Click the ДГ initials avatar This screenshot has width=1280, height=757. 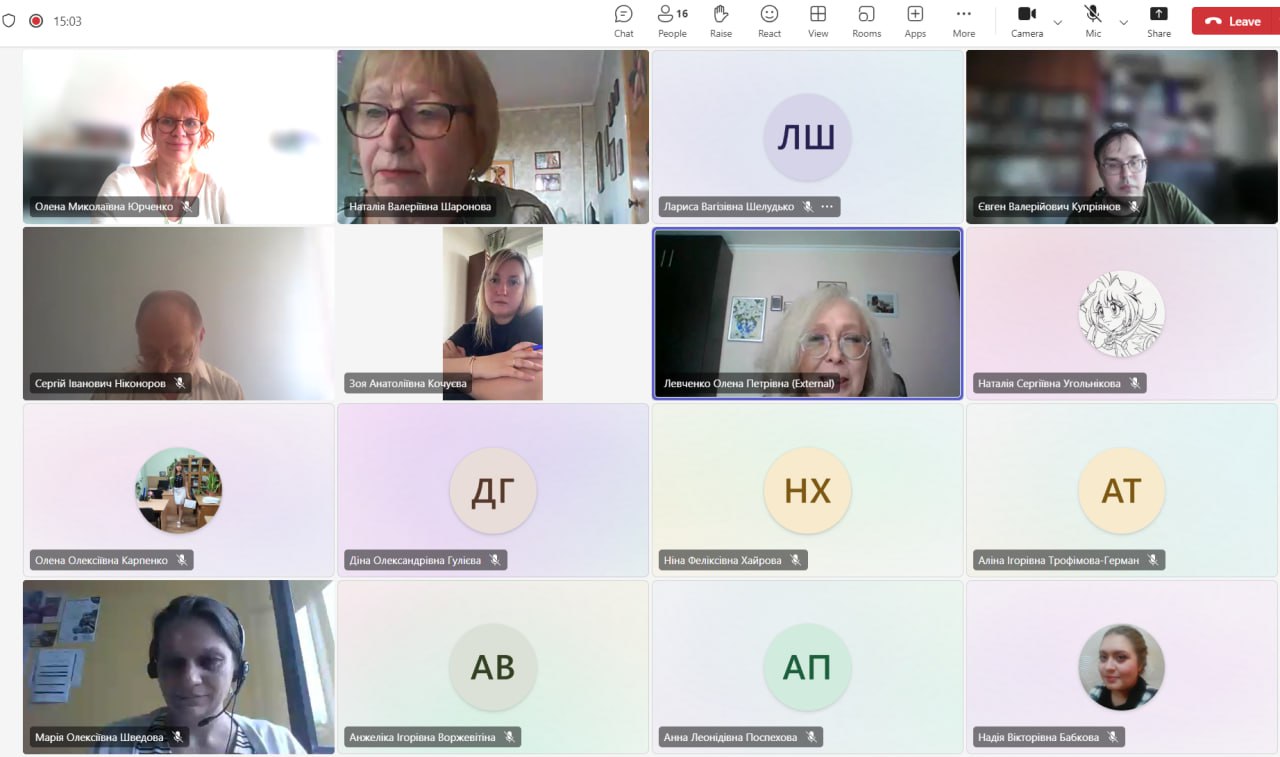493,490
